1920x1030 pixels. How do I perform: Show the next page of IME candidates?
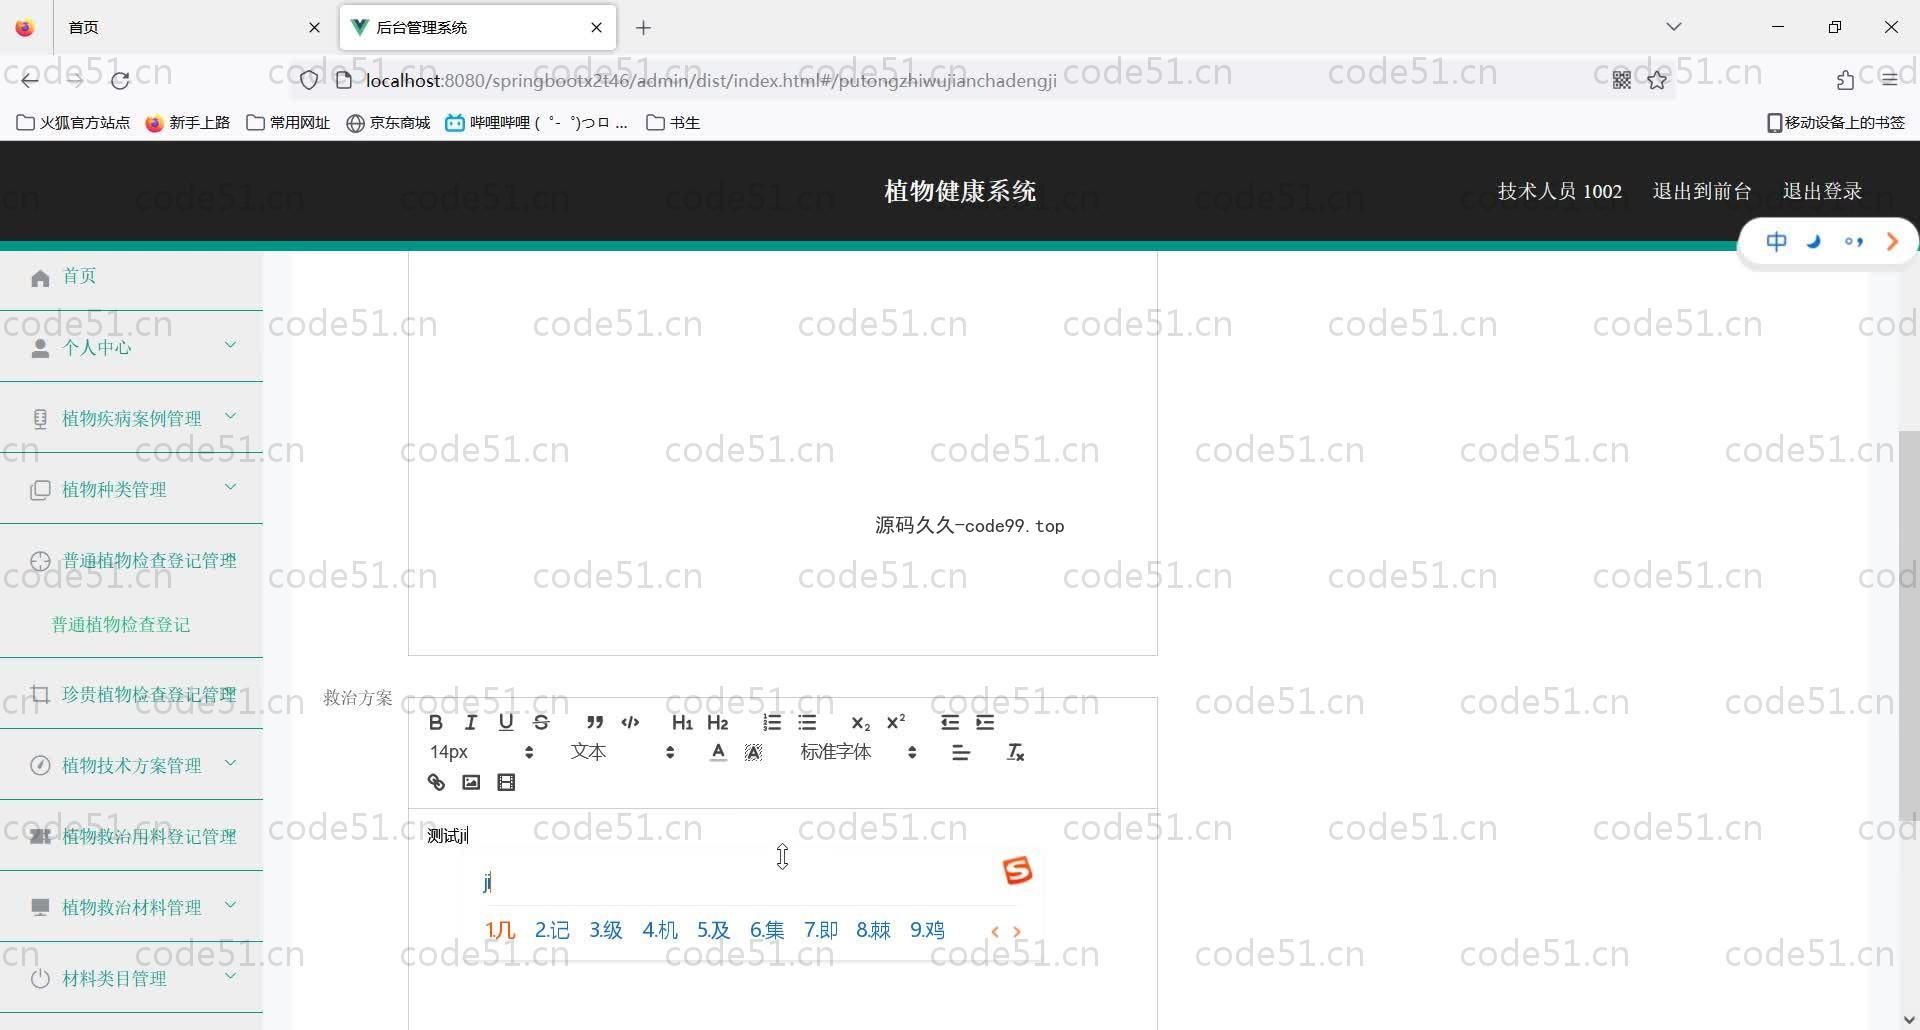click(x=1017, y=931)
